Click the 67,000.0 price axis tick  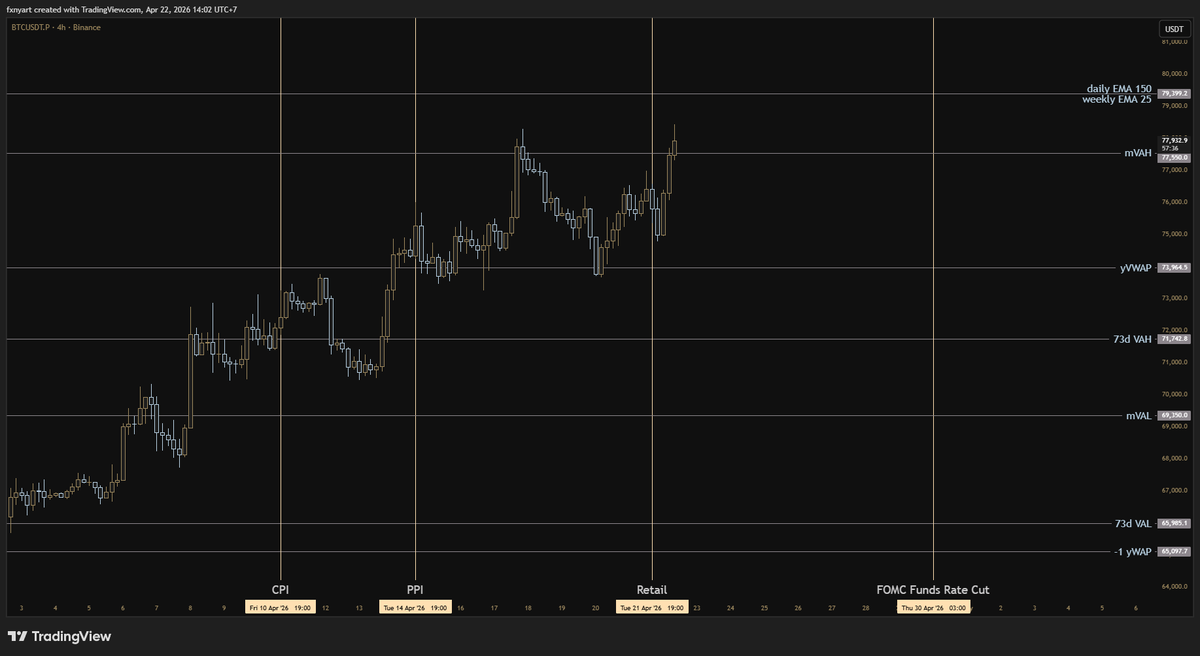[1175, 491]
